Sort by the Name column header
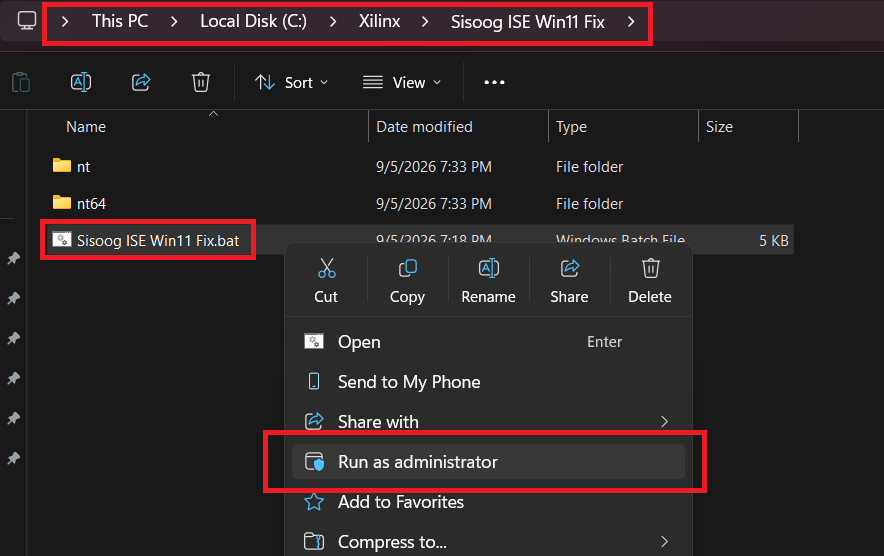Viewport: 884px width, 556px height. click(x=86, y=127)
